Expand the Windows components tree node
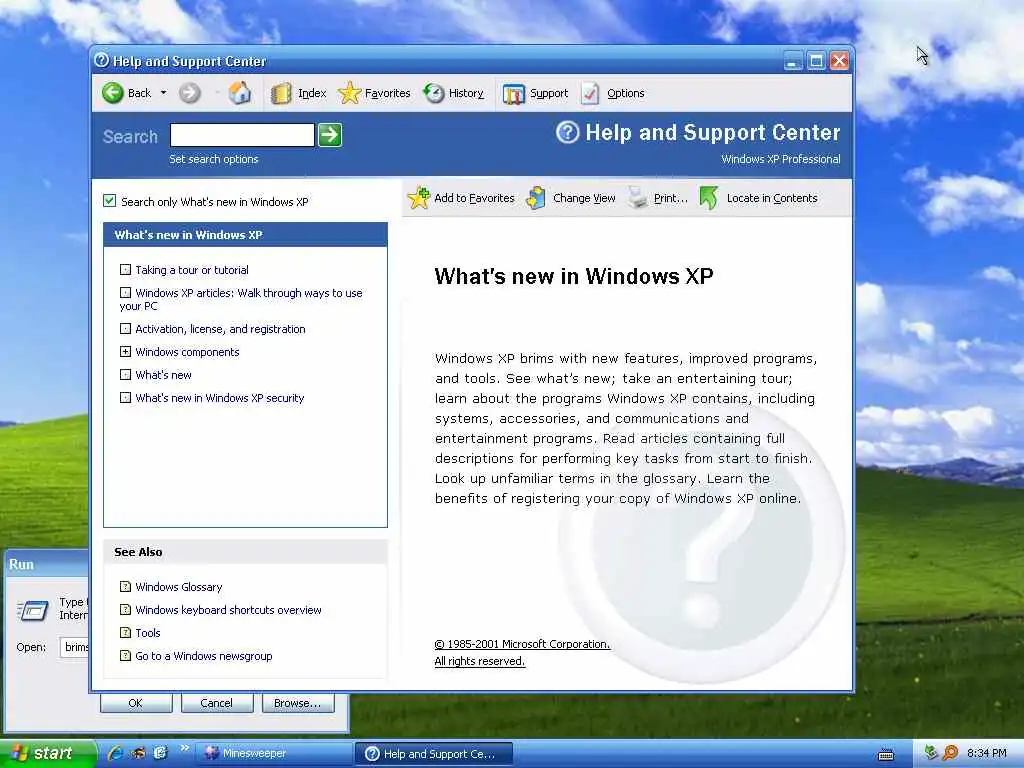 [125, 352]
